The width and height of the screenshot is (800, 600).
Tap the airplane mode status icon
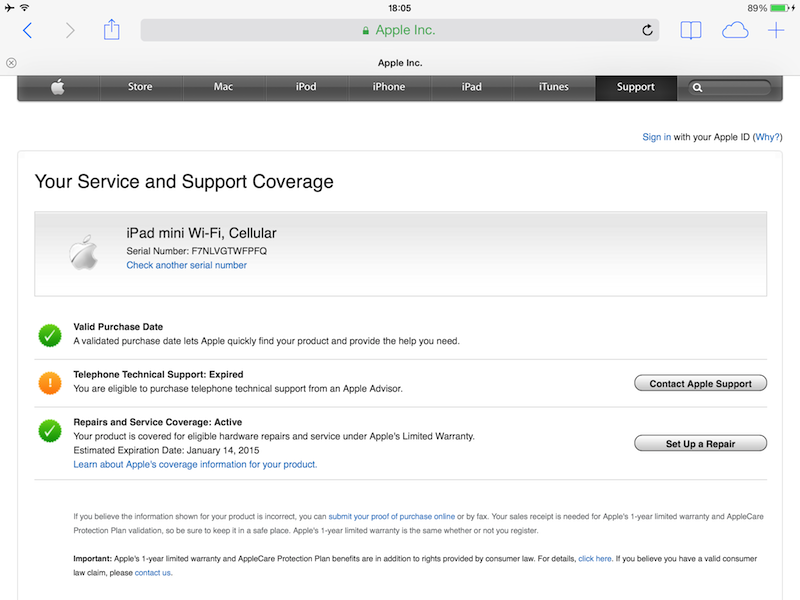(x=9, y=8)
